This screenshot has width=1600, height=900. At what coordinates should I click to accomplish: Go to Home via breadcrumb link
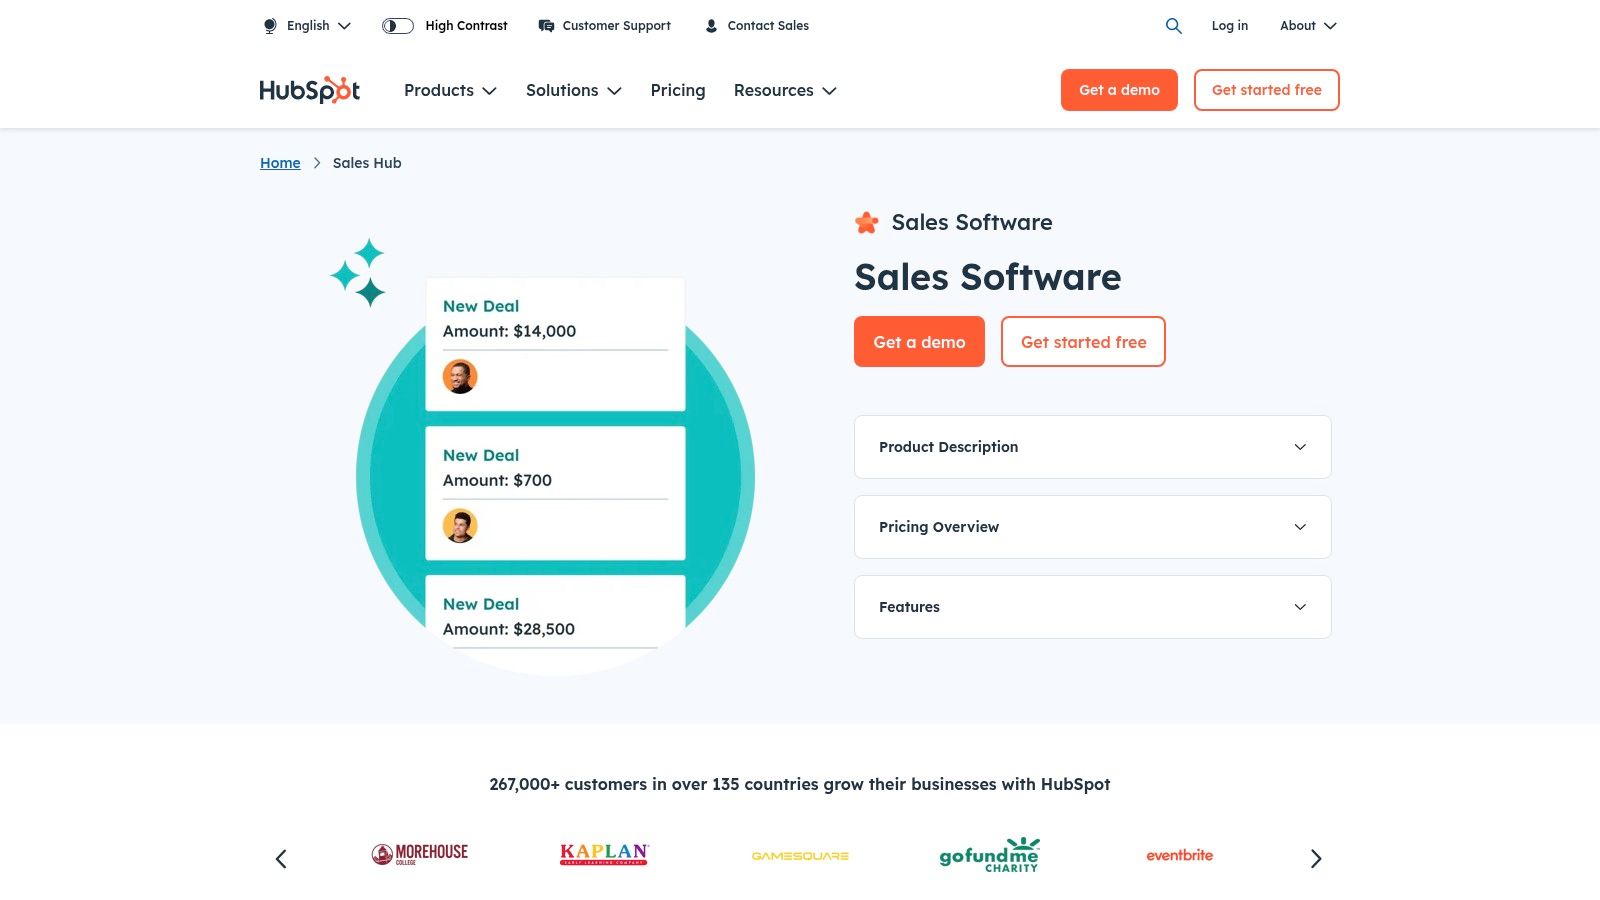point(280,162)
